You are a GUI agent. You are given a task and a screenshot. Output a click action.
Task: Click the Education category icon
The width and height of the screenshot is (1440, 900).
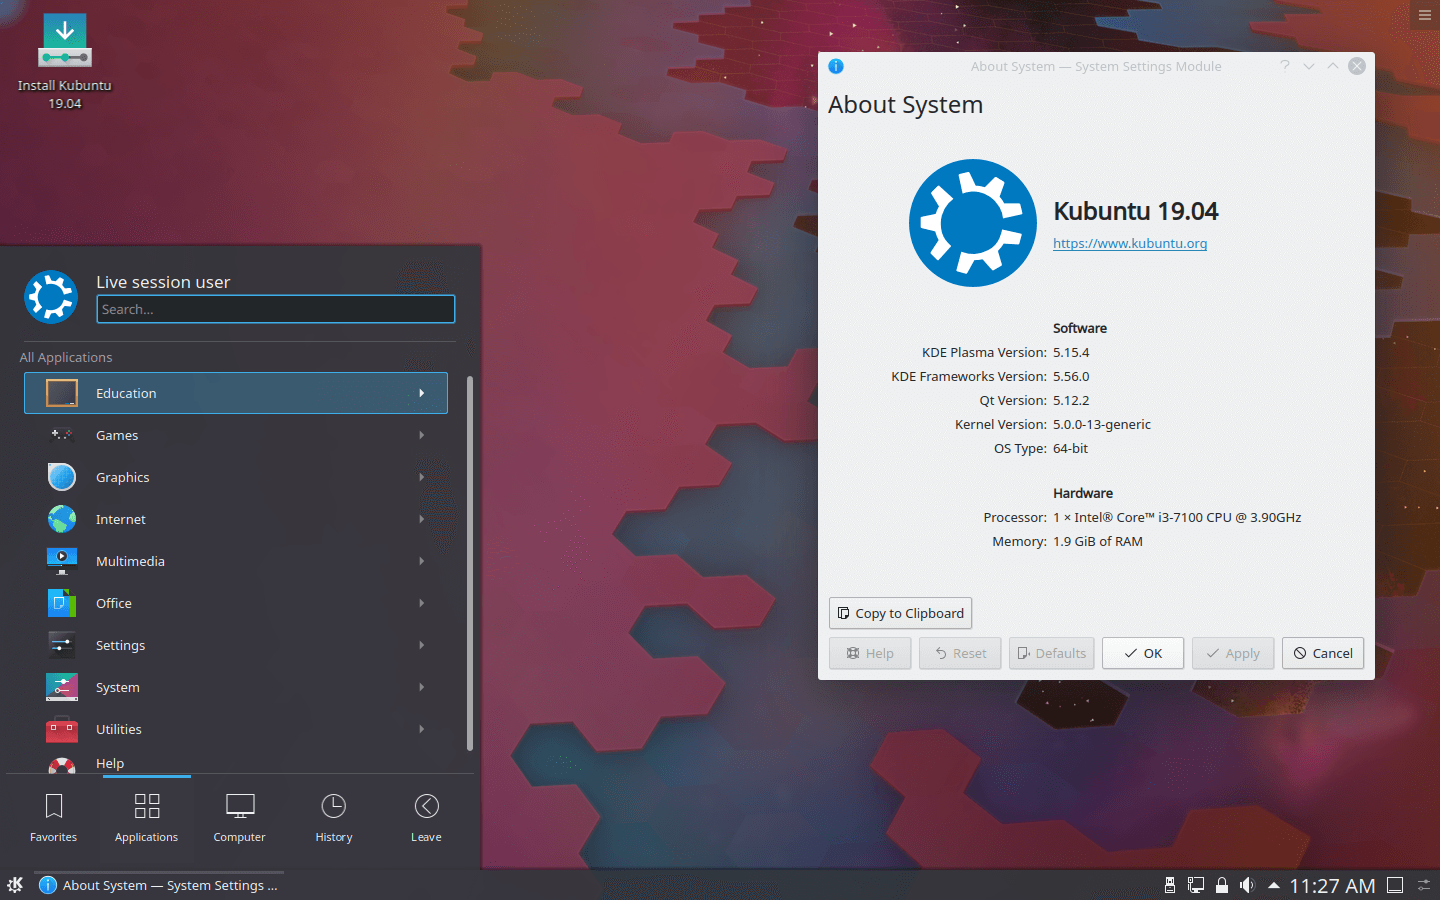[62, 393]
